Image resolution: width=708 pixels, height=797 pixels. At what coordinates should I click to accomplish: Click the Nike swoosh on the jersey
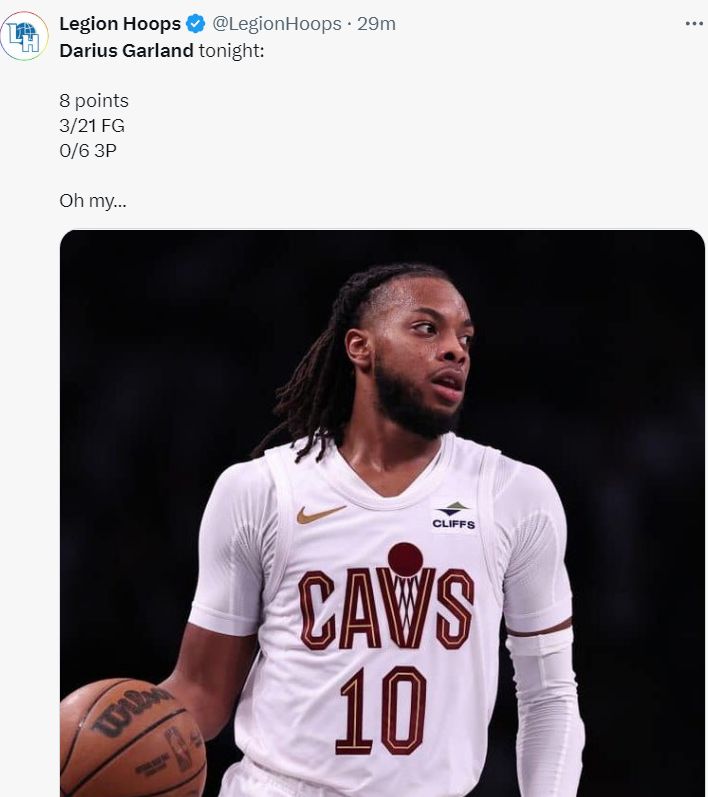pyautogui.click(x=320, y=514)
